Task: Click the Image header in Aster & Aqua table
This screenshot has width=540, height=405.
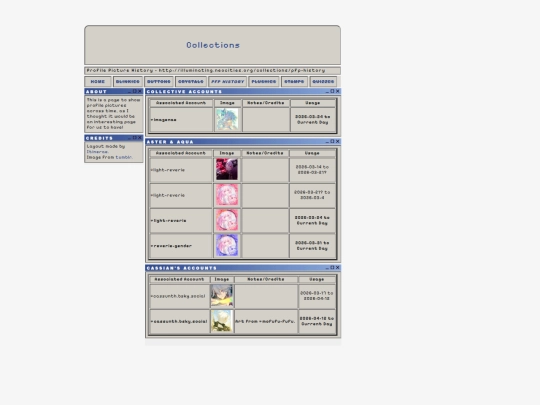Action: pos(227,153)
